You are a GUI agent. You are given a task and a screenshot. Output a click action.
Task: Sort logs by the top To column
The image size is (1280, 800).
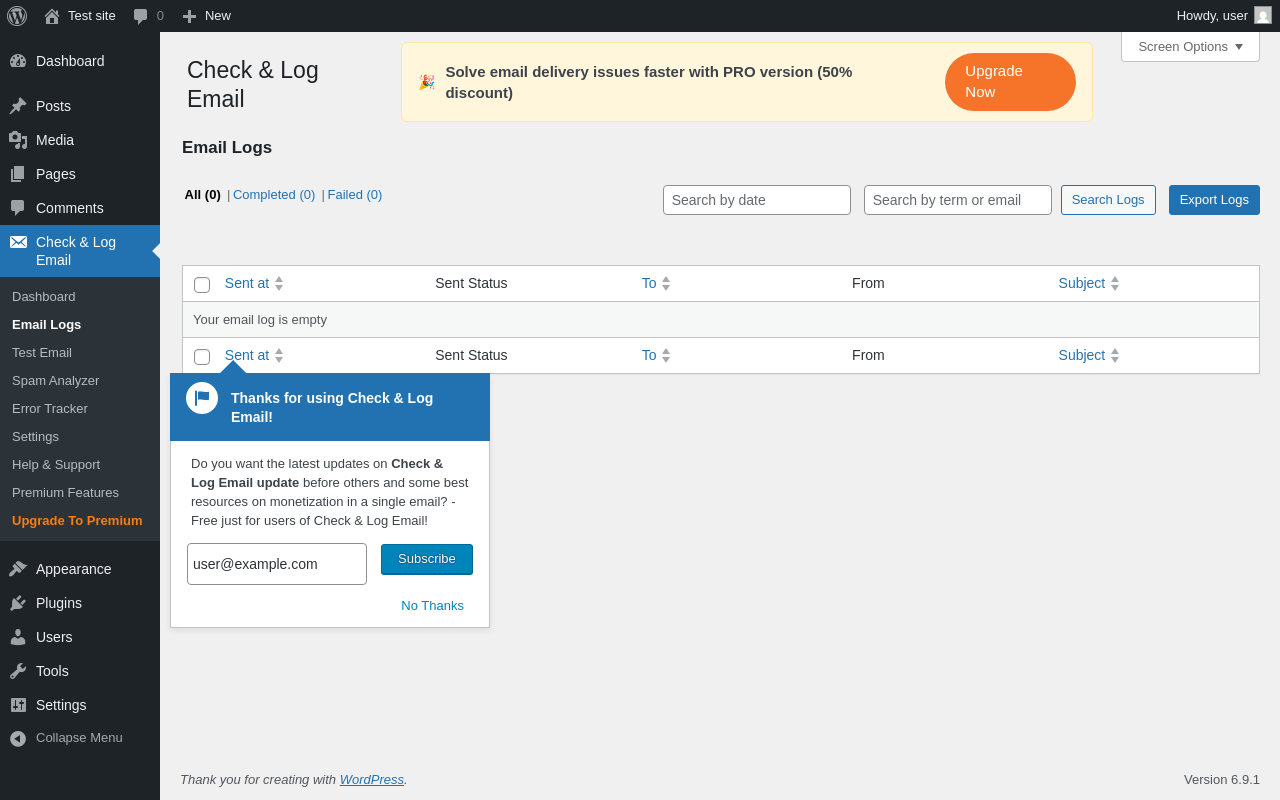pyautogui.click(x=649, y=283)
